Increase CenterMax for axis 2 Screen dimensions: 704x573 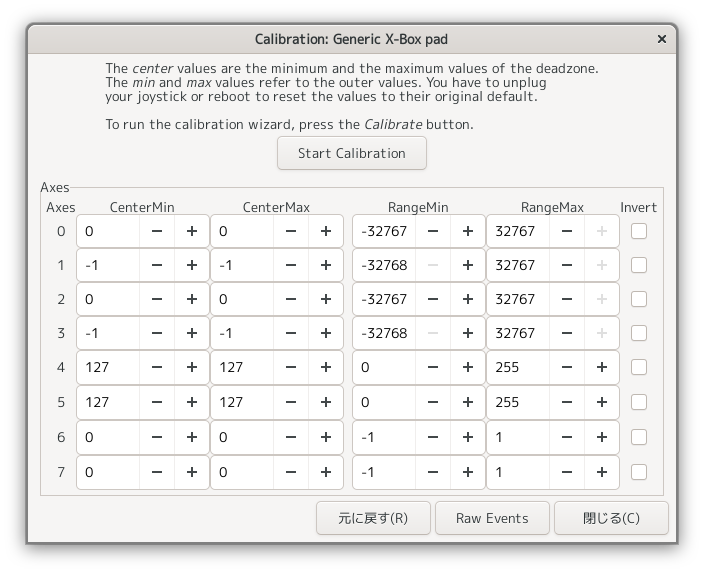(326, 299)
